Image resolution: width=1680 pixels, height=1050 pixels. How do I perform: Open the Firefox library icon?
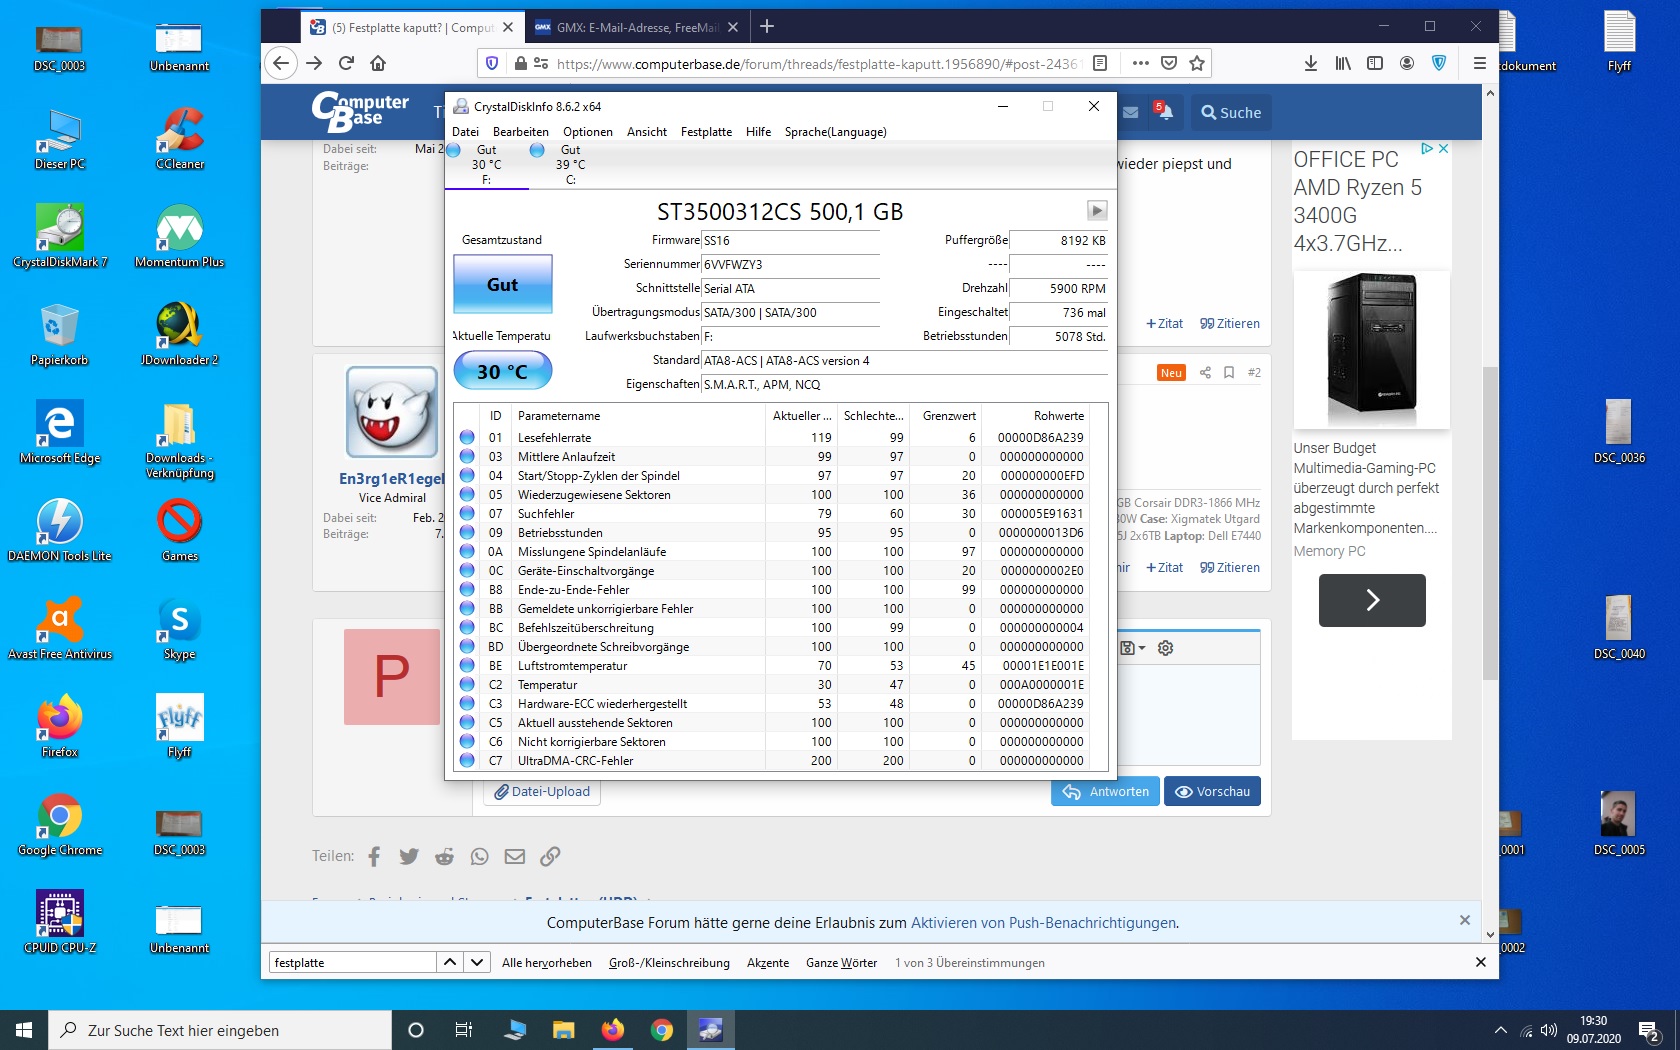tap(1343, 63)
